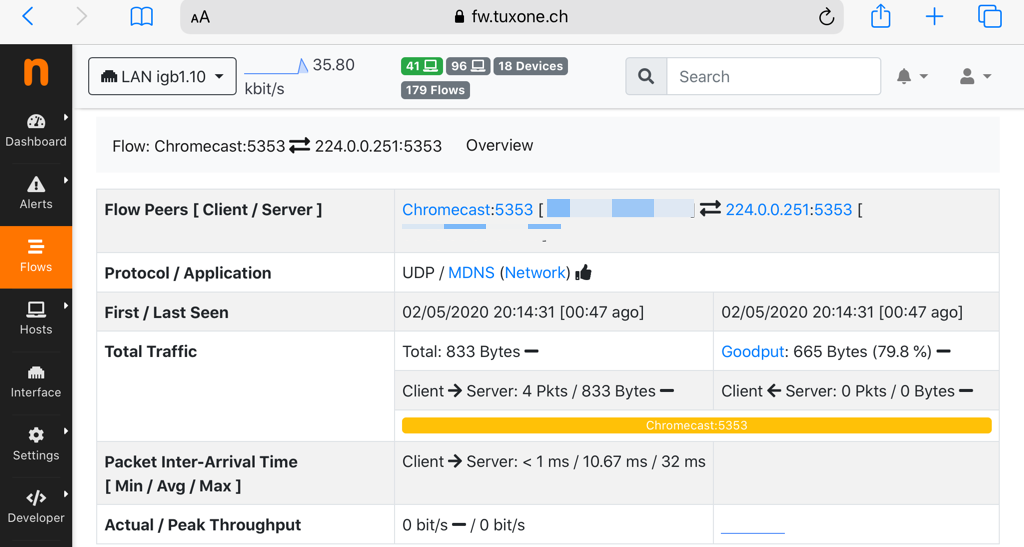
Task: Switch to the Overview tab
Action: (499, 145)
